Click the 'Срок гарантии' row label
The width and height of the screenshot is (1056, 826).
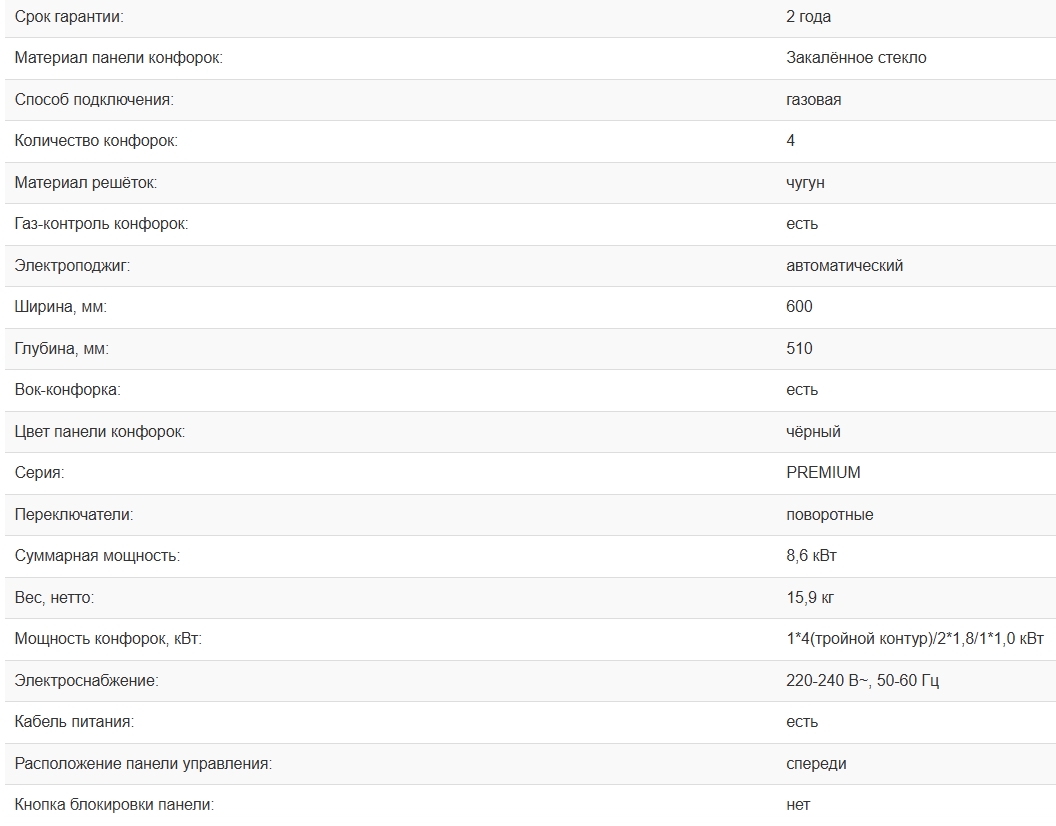(70, 17)
